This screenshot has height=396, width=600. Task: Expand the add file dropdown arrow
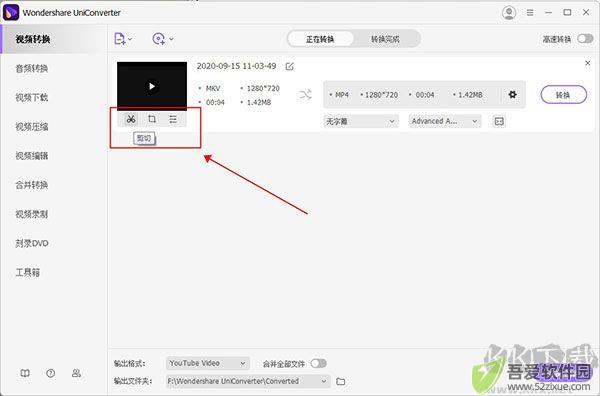point(130,39)
